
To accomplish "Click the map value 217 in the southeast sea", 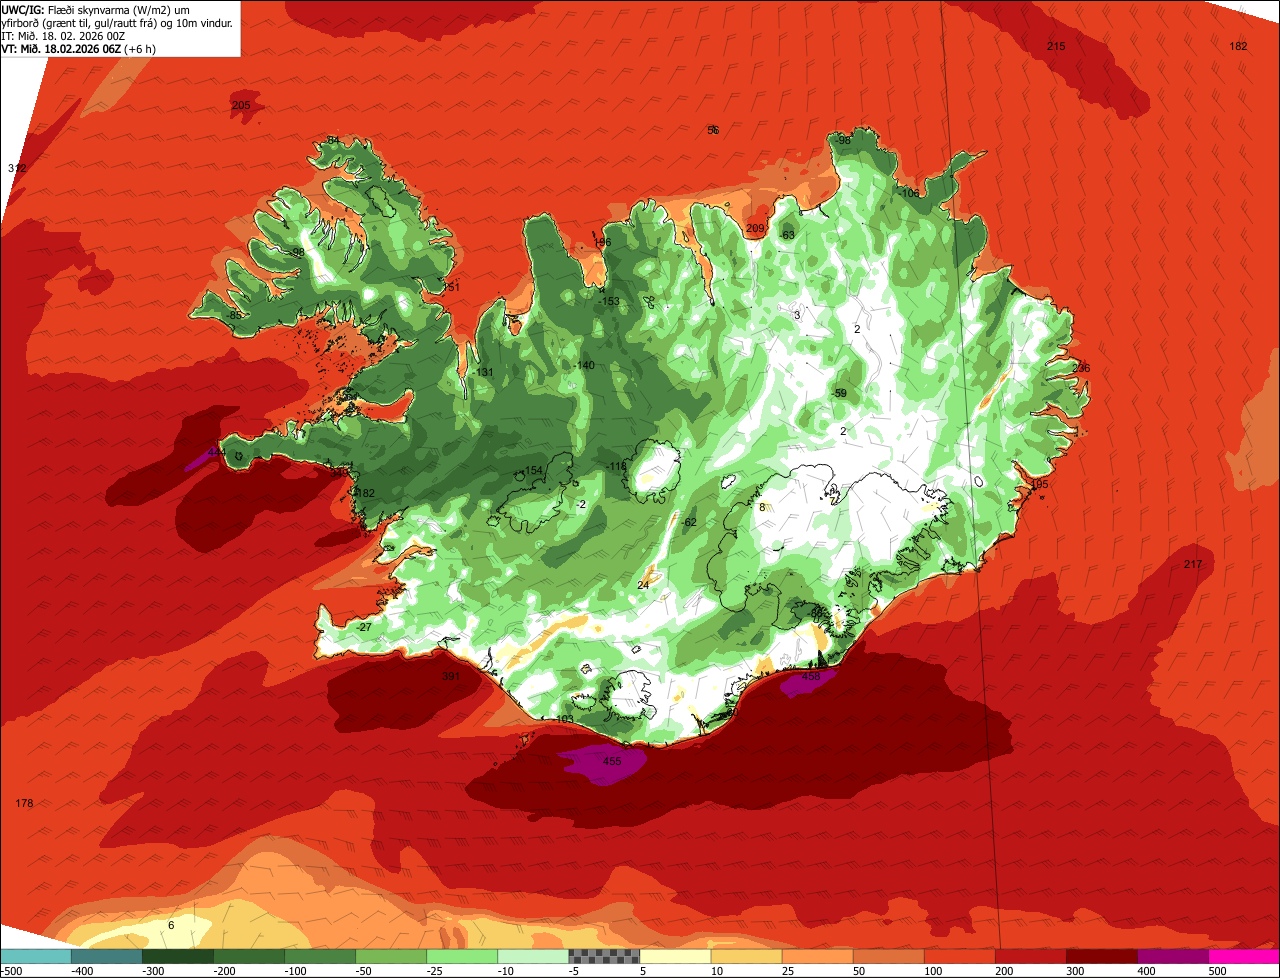I will click(x=1192, y=565).
